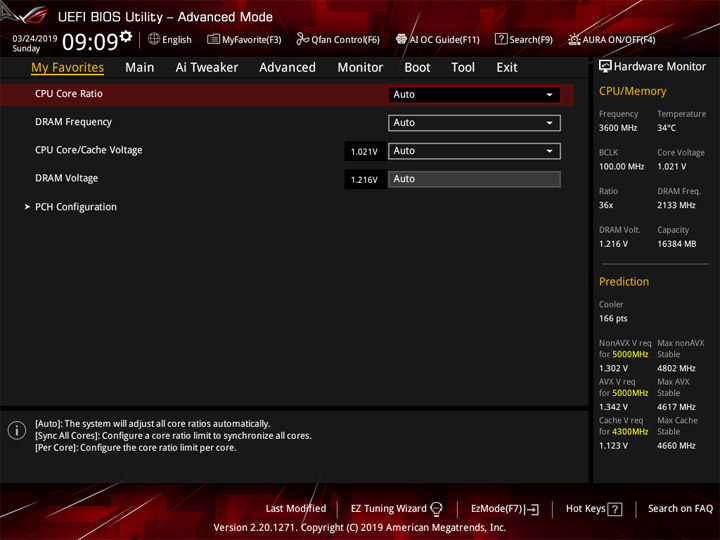
Task: Click the 09:09 clock display
Action: (90, 42)
